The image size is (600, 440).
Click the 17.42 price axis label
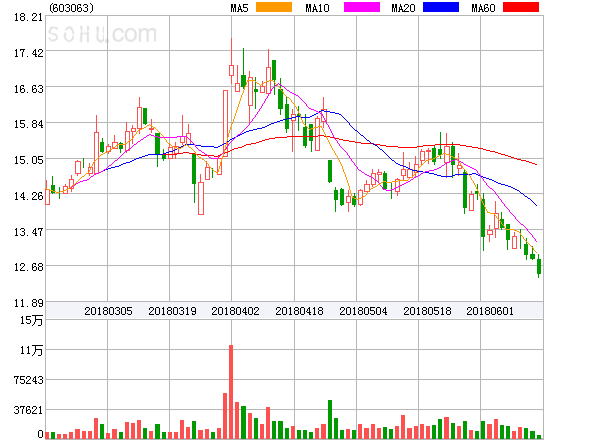[29, 53]
